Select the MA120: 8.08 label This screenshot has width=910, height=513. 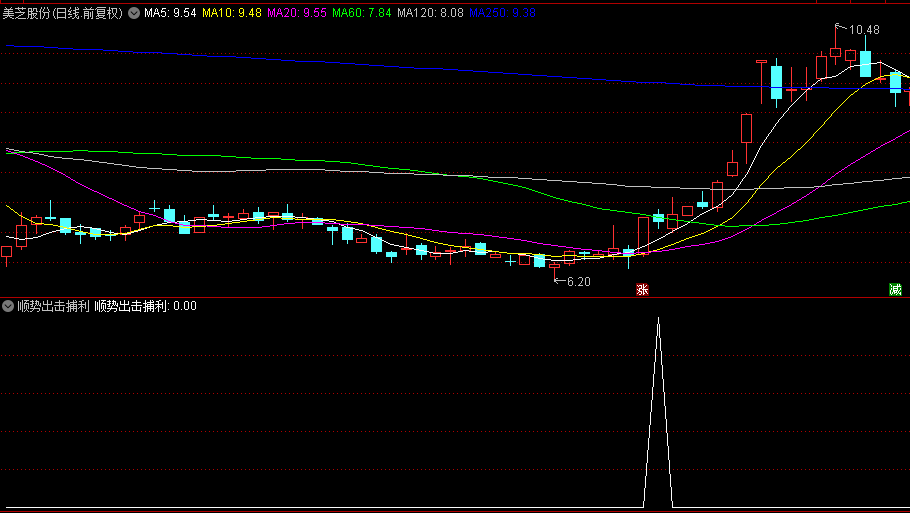click(430, 13)
